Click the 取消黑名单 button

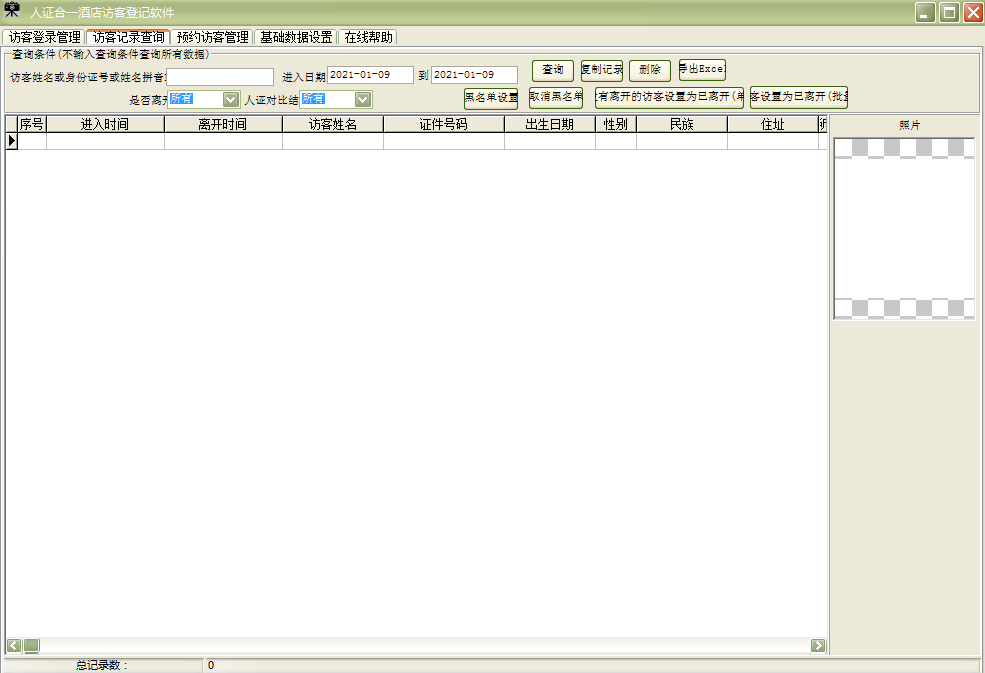(556, 97)
